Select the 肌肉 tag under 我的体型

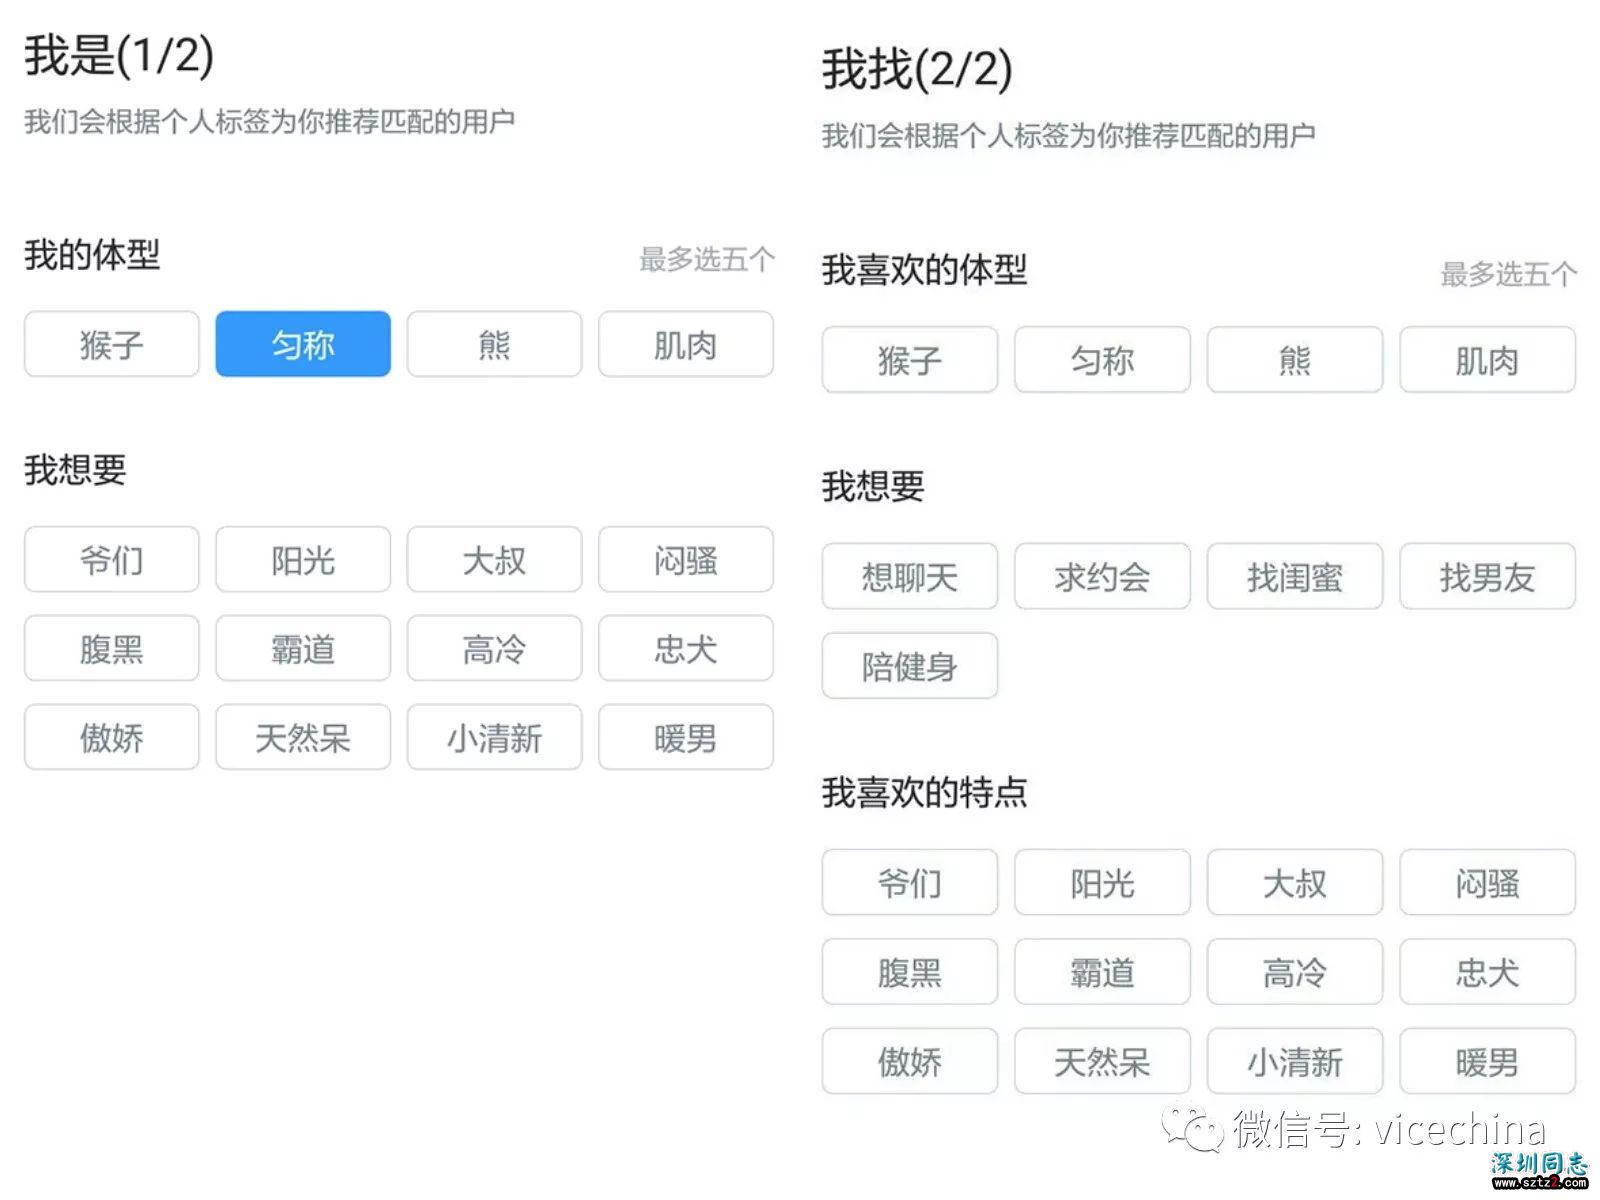pos(685,344)
